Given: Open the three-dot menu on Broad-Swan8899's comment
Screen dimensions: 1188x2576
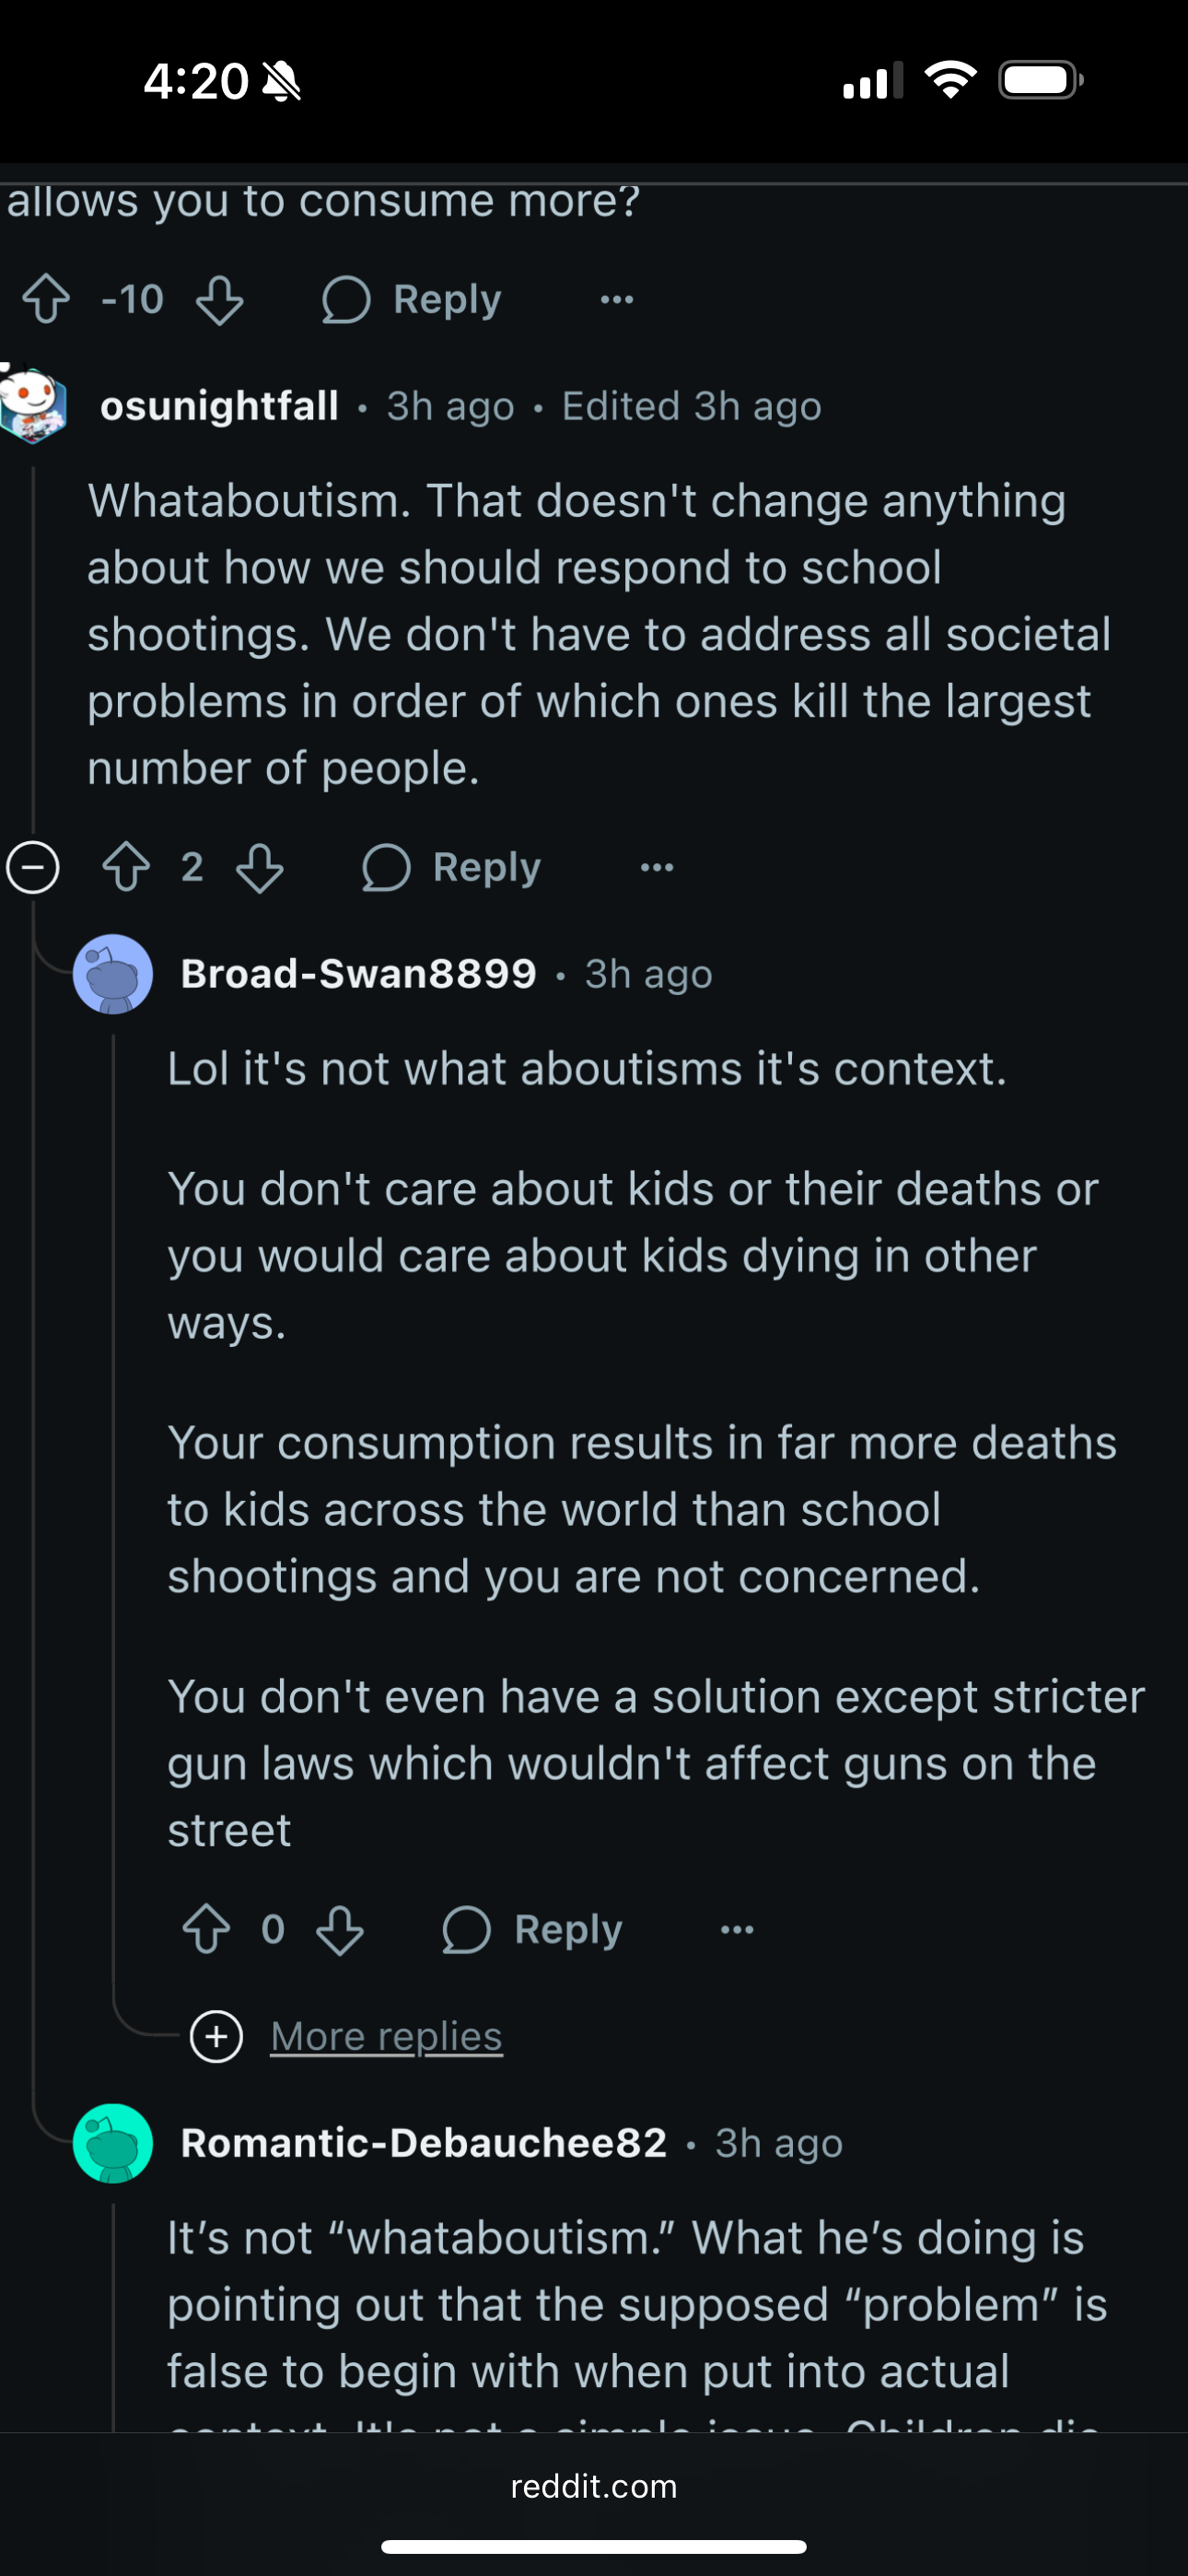Looking at the screenshot, I should 737,1929.
